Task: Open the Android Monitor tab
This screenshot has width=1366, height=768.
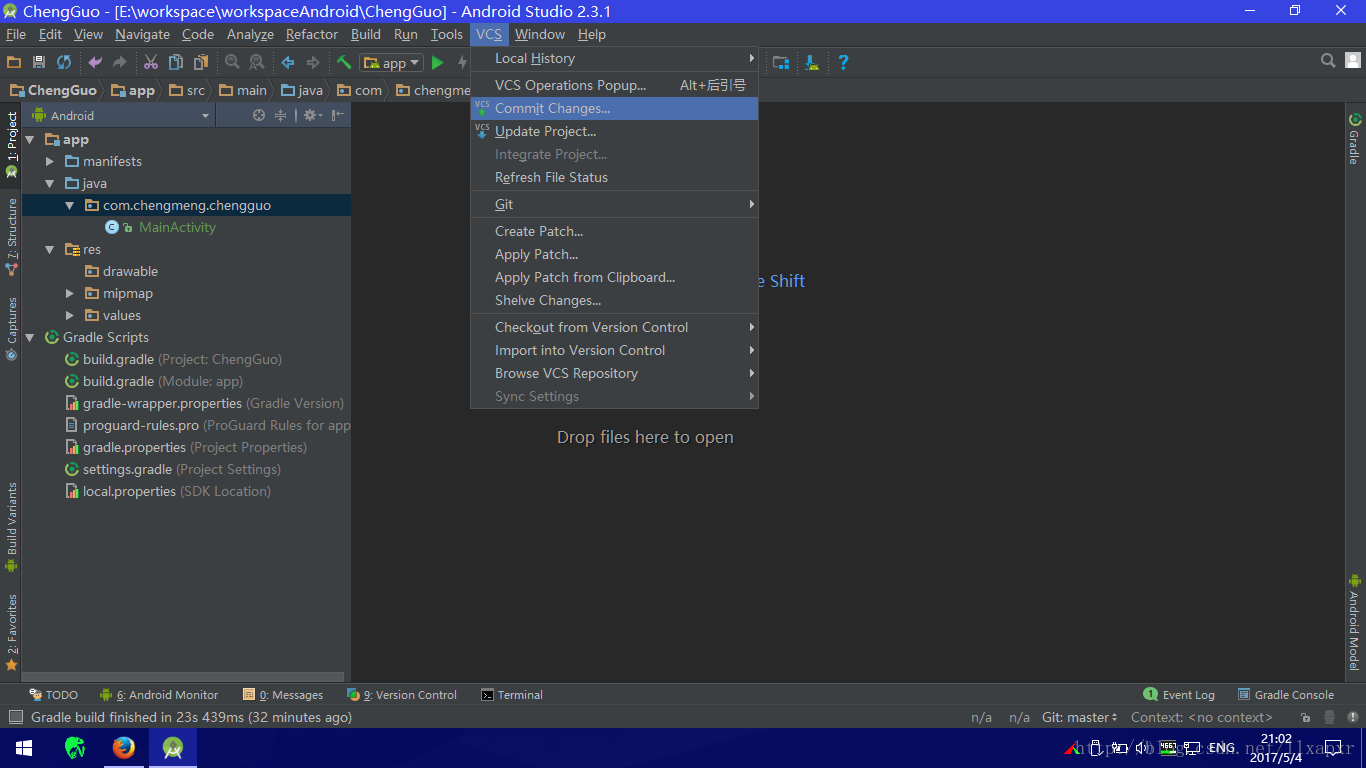Action: coord(159,695)
